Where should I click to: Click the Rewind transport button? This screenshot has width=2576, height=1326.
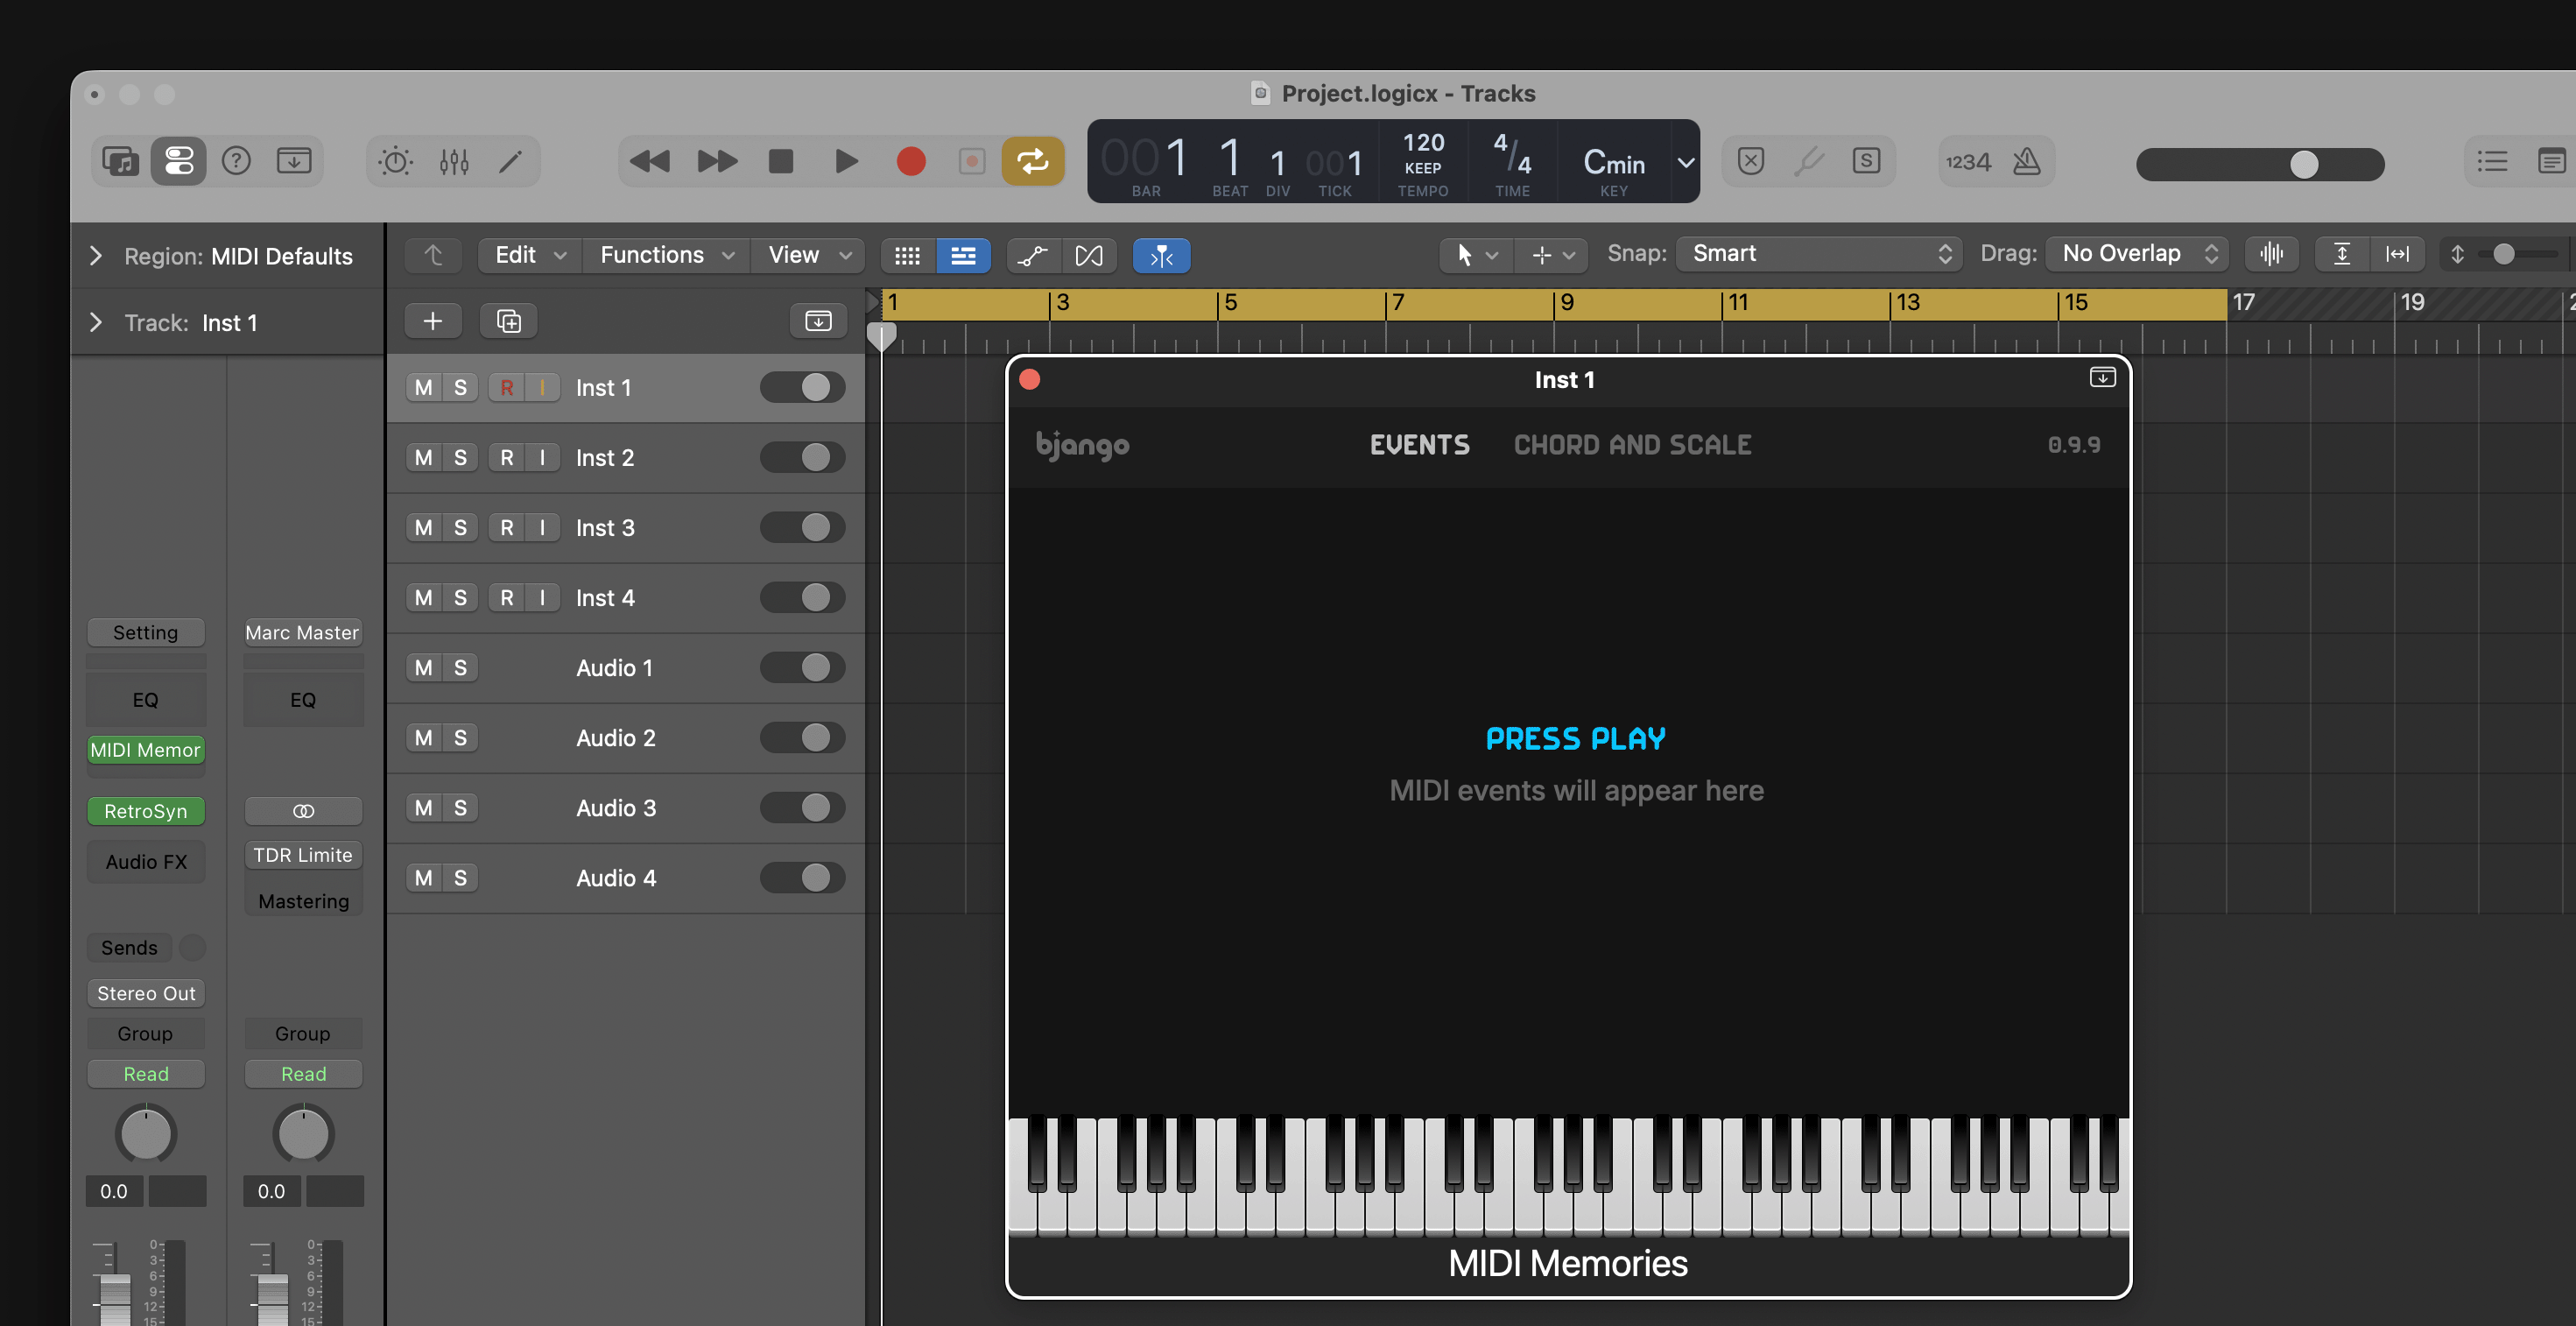650,161
